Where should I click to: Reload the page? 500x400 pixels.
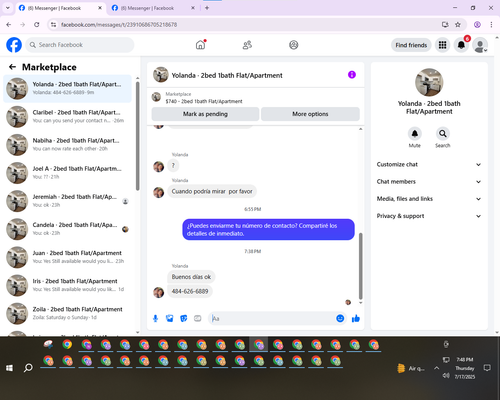37,24
